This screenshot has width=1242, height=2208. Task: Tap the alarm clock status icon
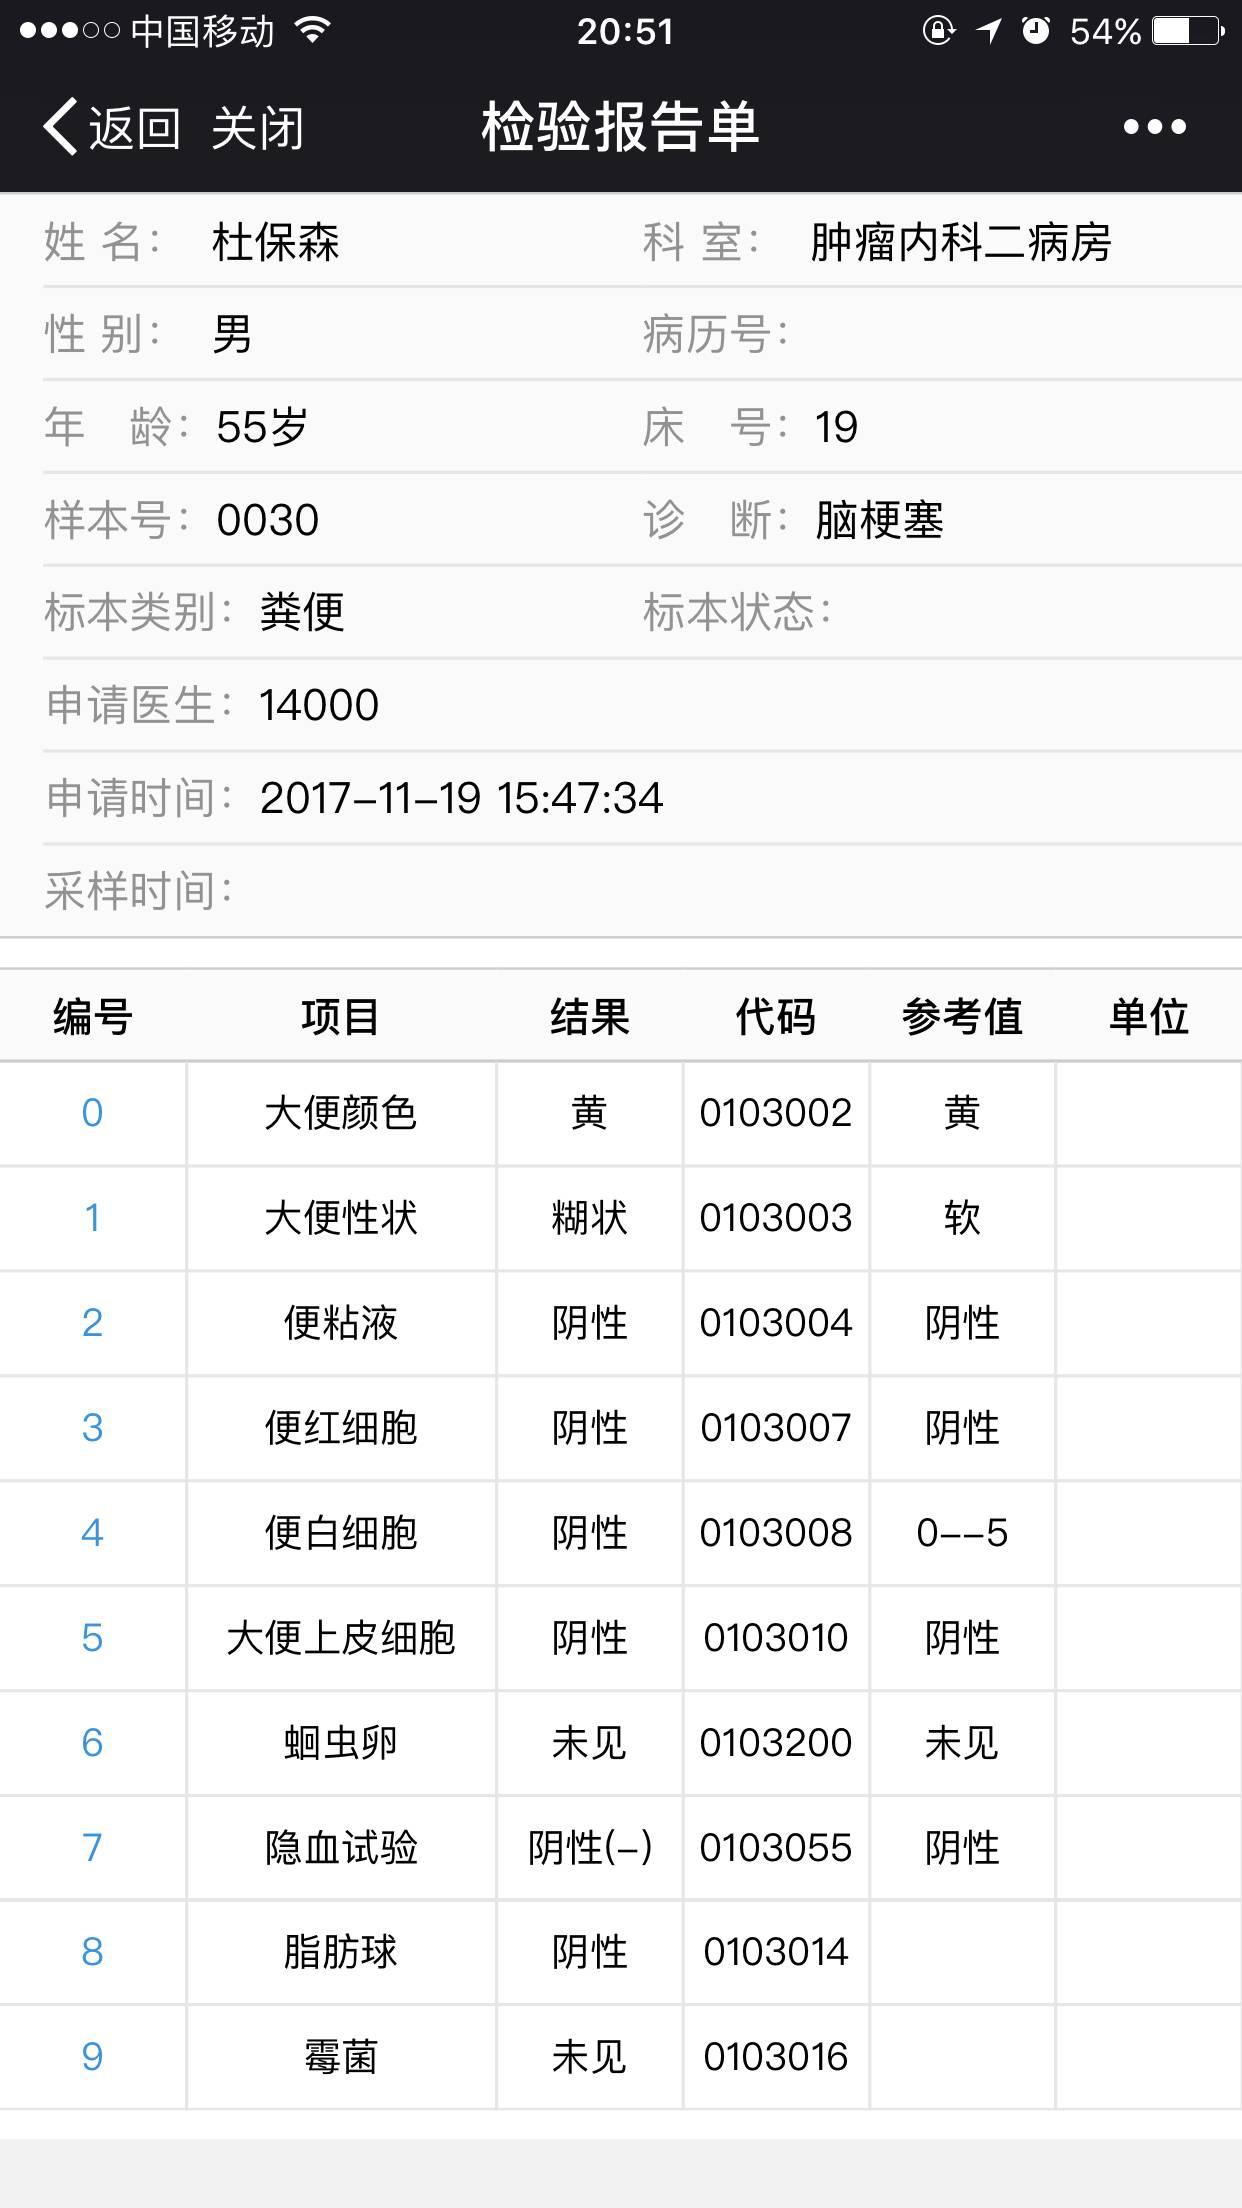click(x=1036, y=31)
